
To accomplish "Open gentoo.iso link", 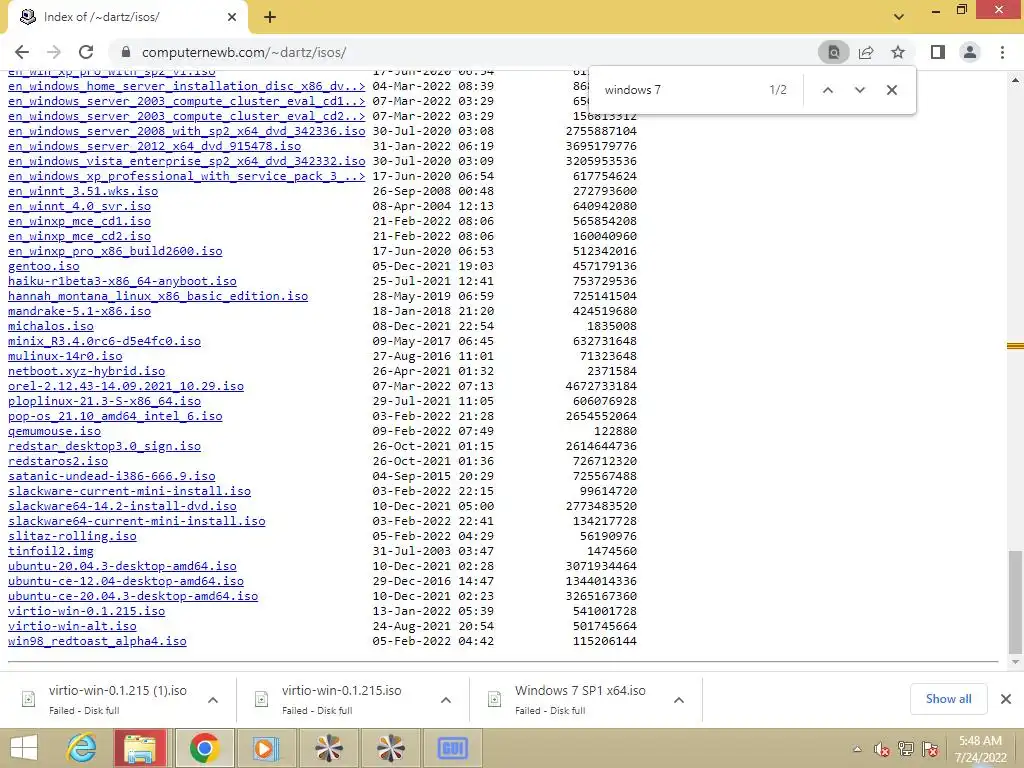I will point(44,266).
